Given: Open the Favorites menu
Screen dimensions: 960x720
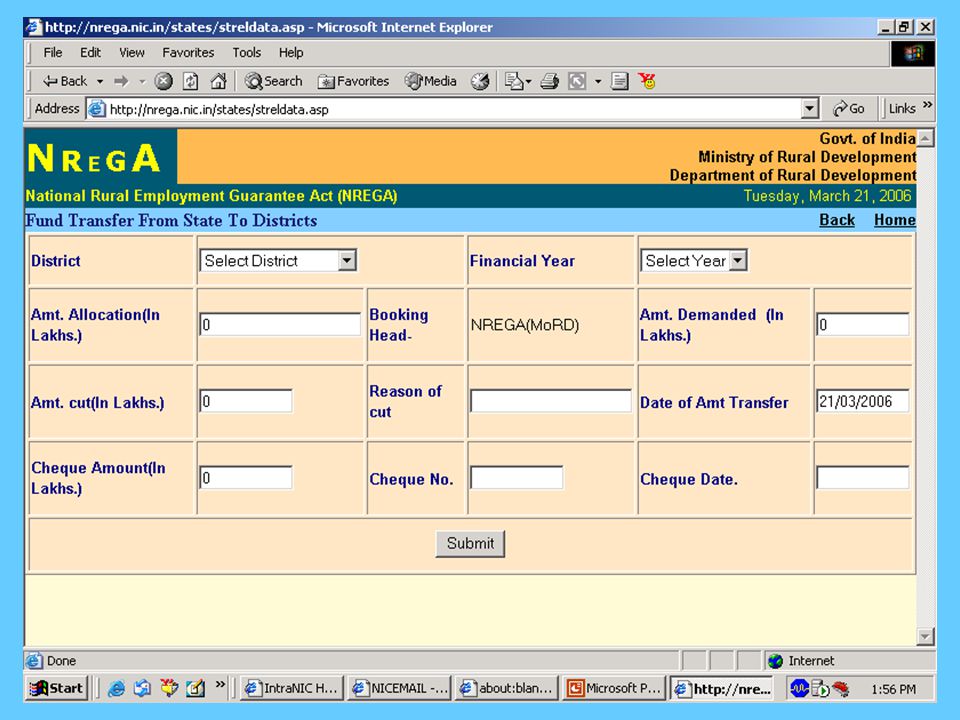Looking at the screenshot, I should [188, 53].
